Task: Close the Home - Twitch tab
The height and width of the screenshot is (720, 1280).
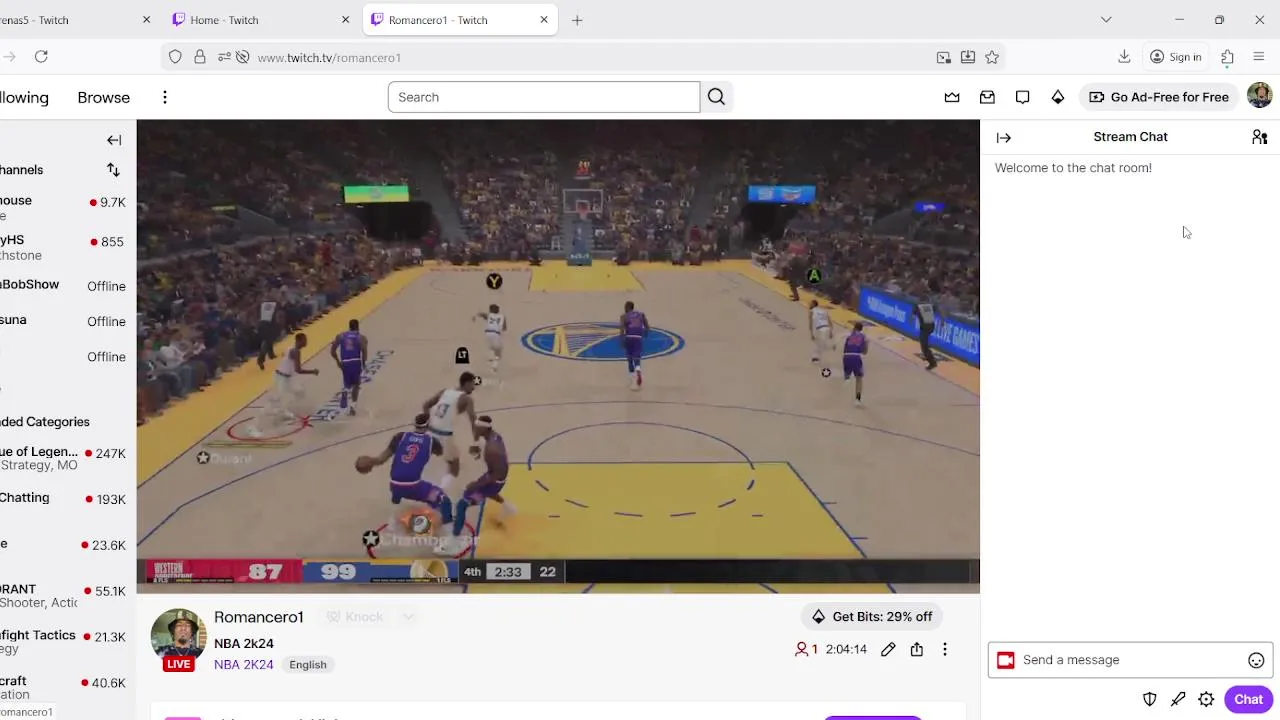Action: 346,20
